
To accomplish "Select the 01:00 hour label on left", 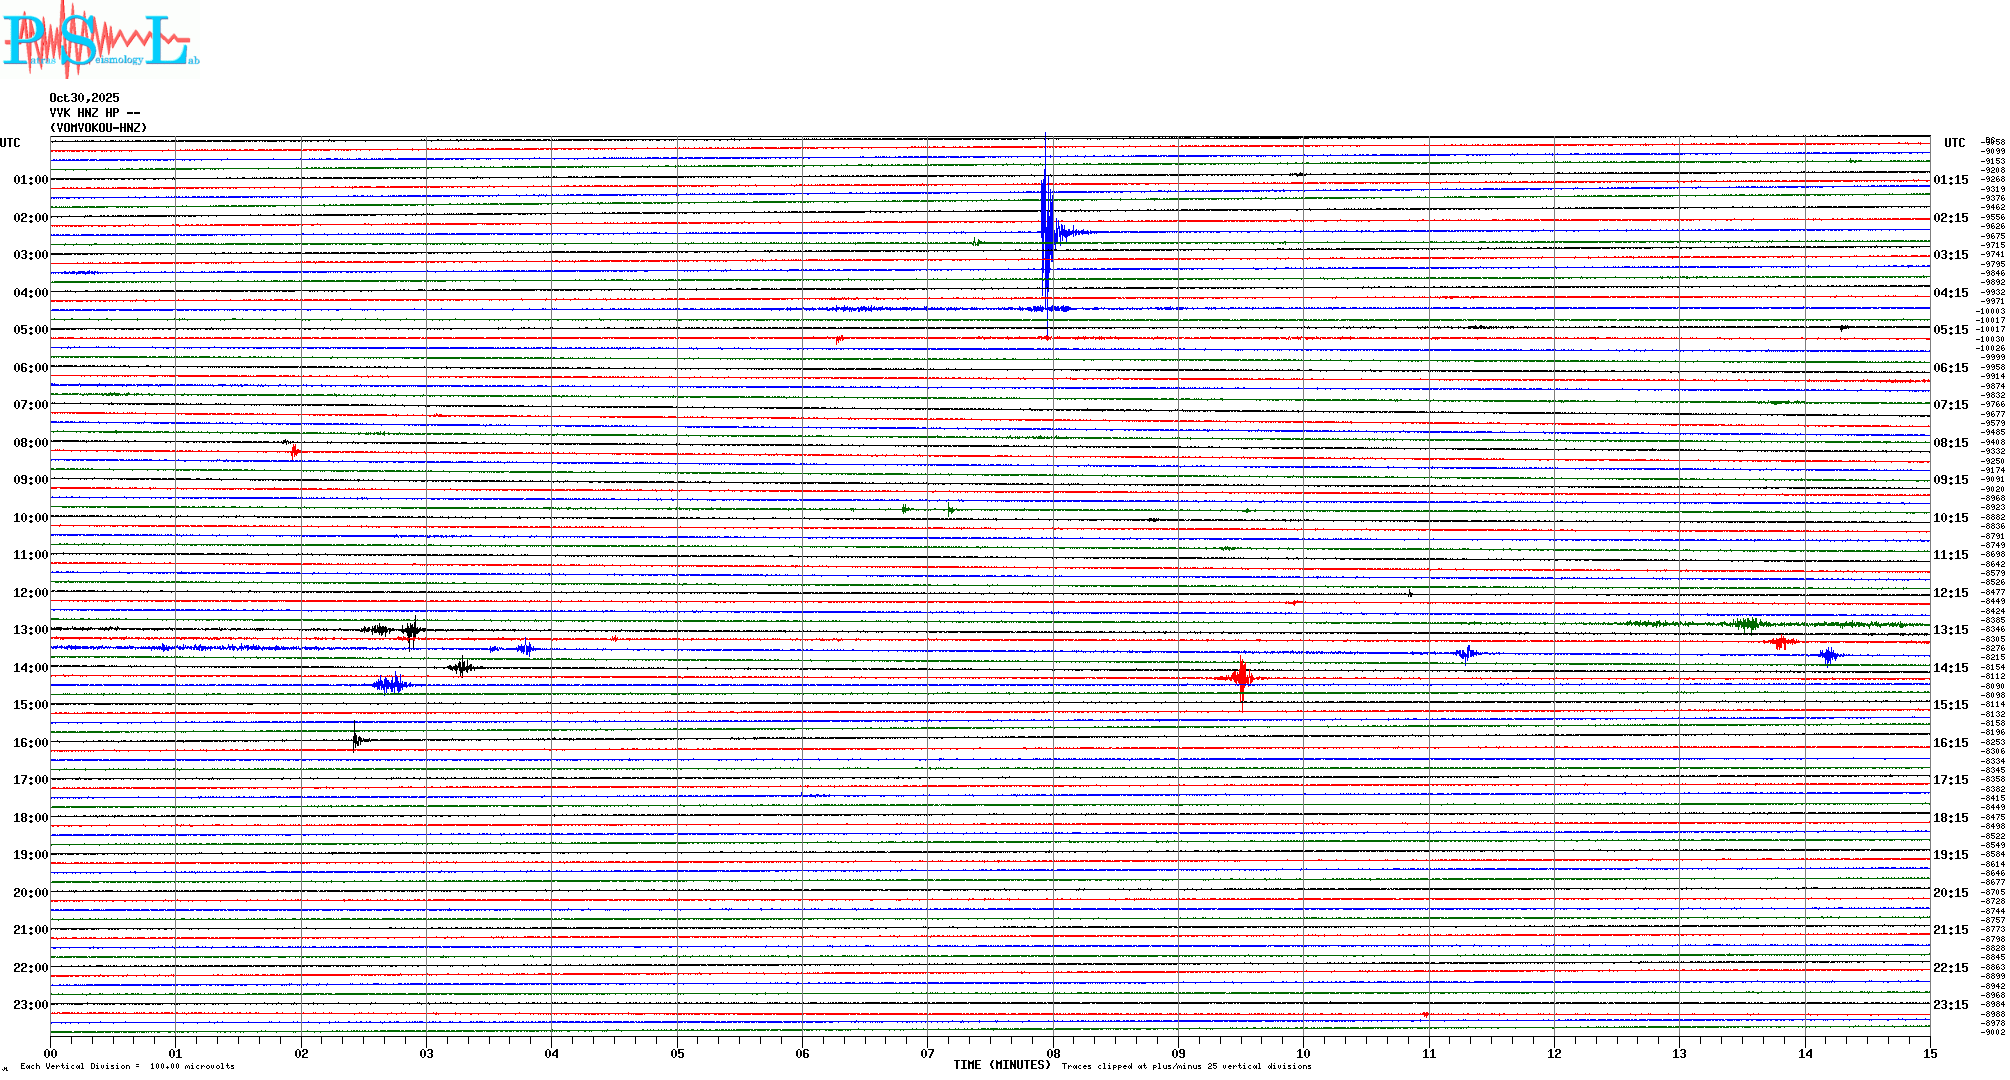I will [x=30, y=180].
